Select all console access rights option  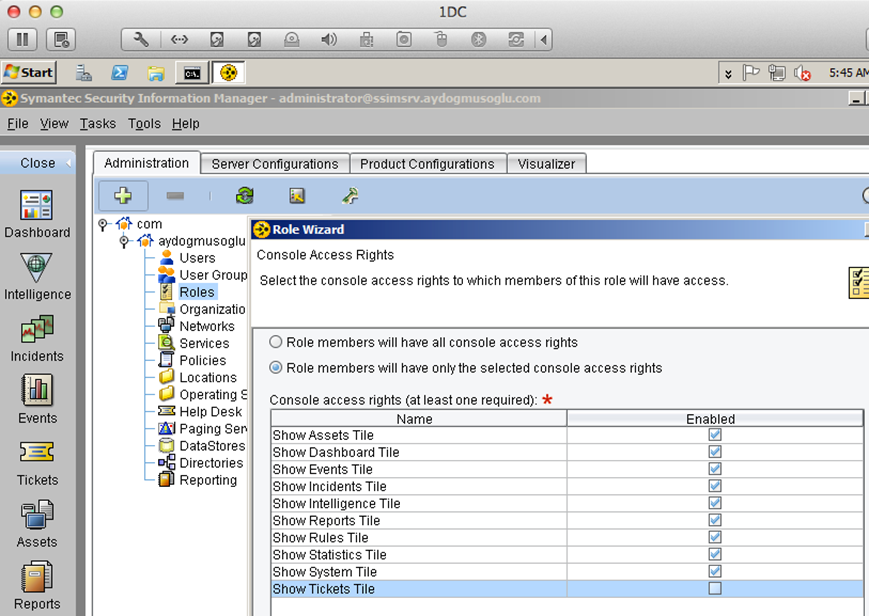click(x=275, y=342)
